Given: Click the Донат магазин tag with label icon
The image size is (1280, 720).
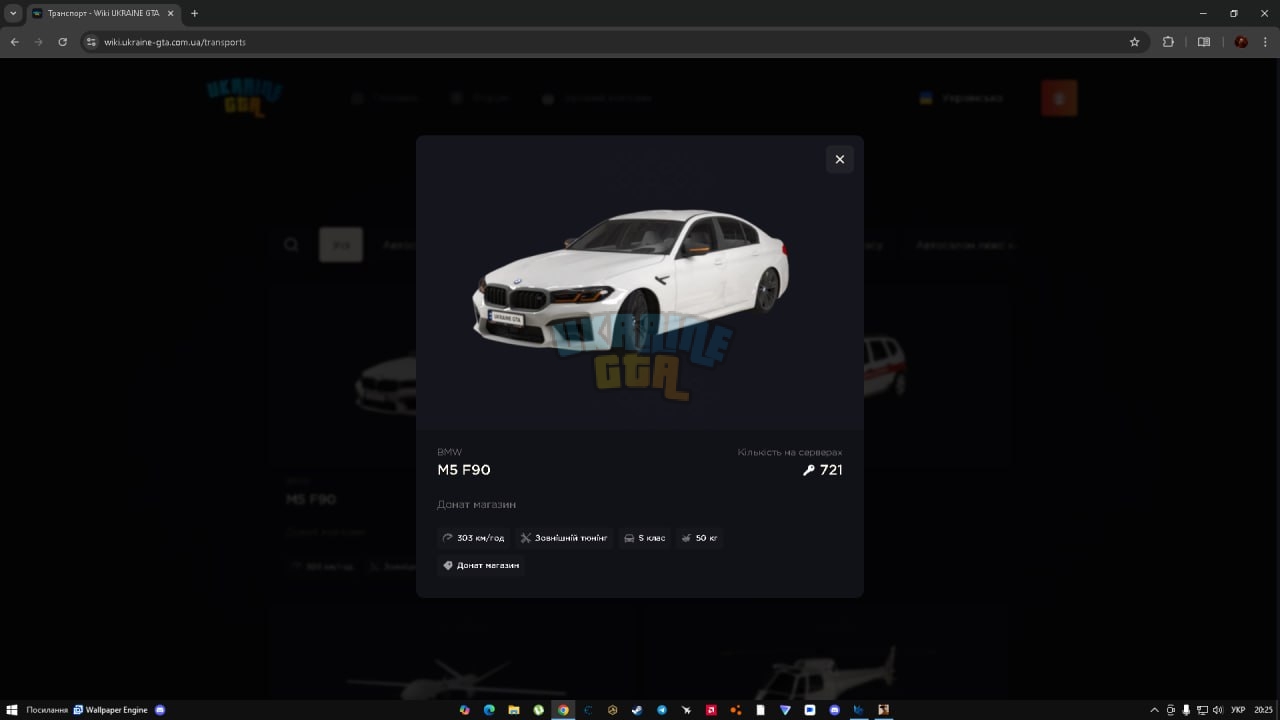Looking at the screenshot, I should [481, 565].
